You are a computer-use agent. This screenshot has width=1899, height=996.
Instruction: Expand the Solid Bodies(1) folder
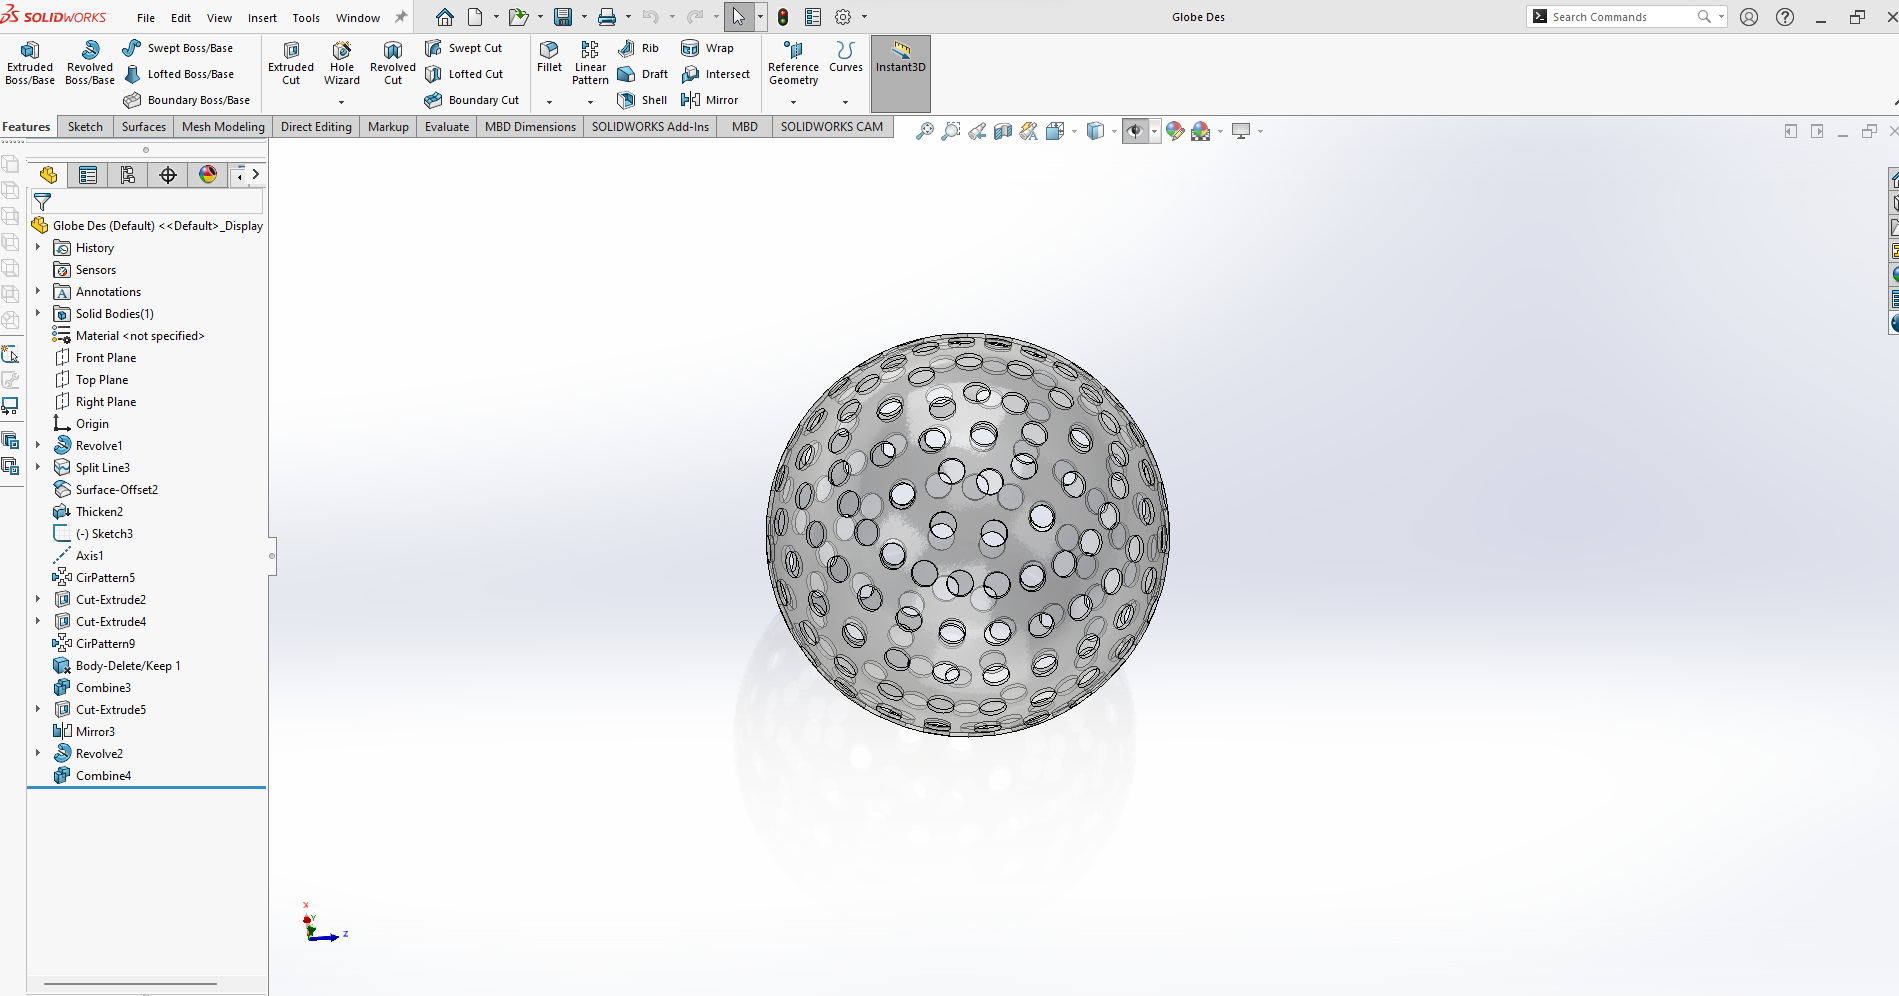point(38,313)
